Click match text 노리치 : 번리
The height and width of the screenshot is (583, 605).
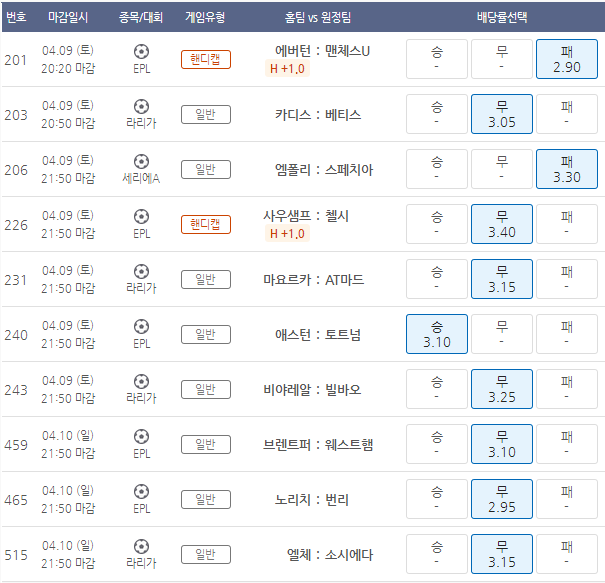pos(312,500)
